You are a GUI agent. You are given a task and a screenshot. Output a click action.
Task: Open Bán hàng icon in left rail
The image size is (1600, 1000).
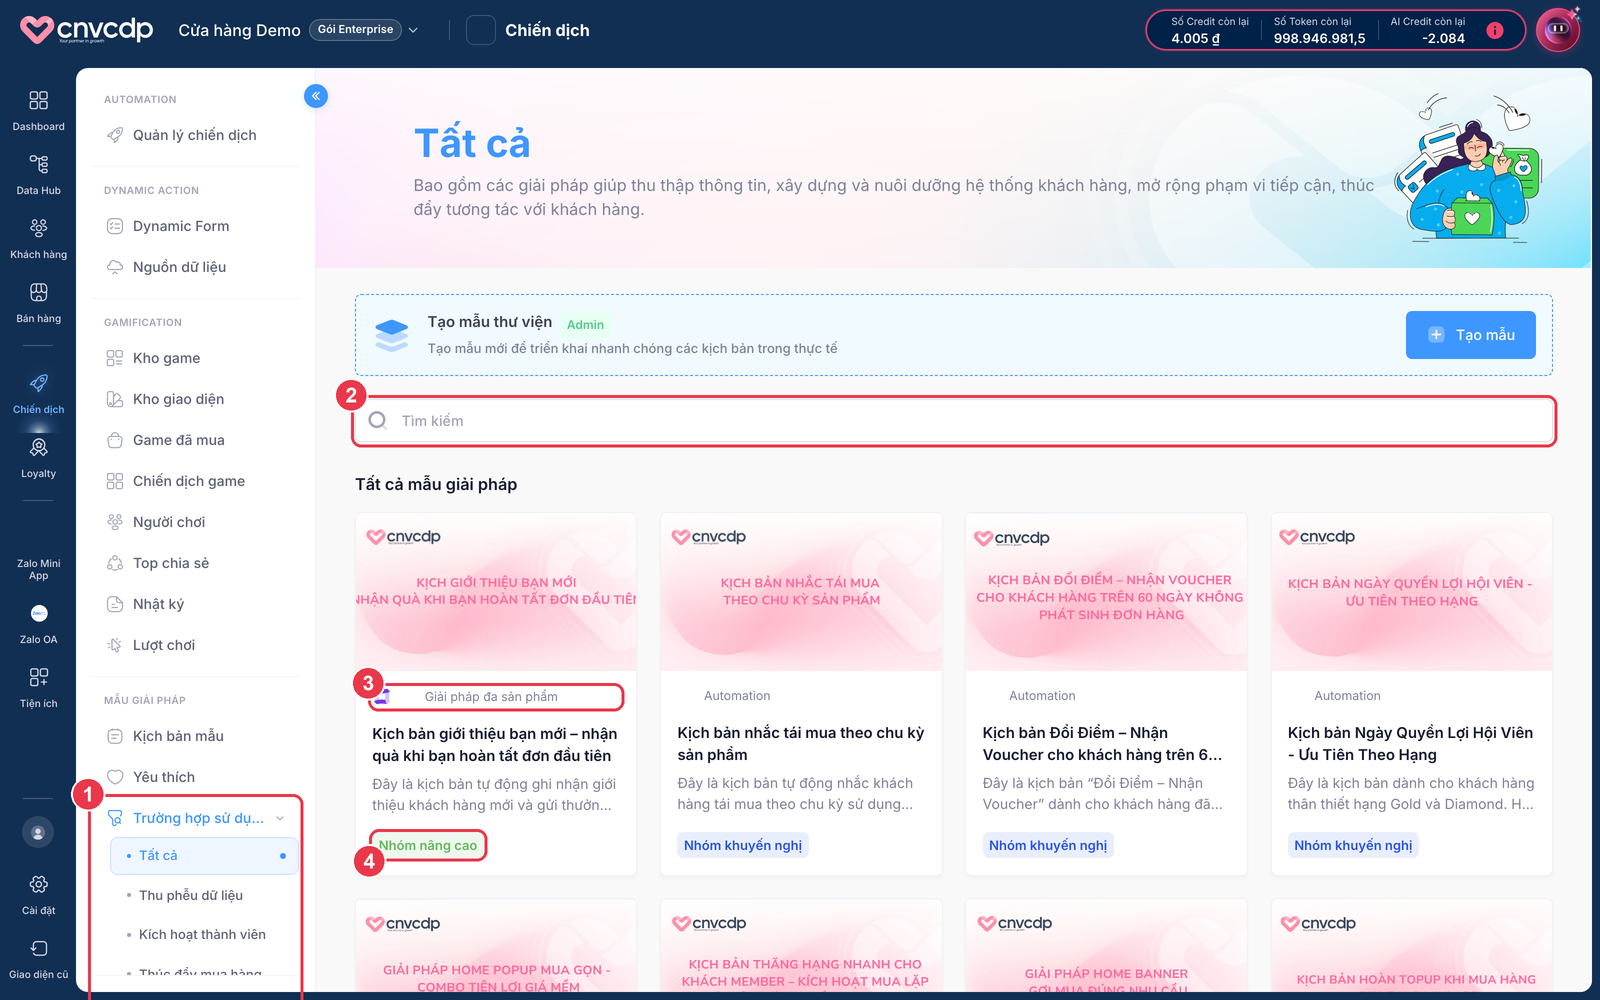38,293
